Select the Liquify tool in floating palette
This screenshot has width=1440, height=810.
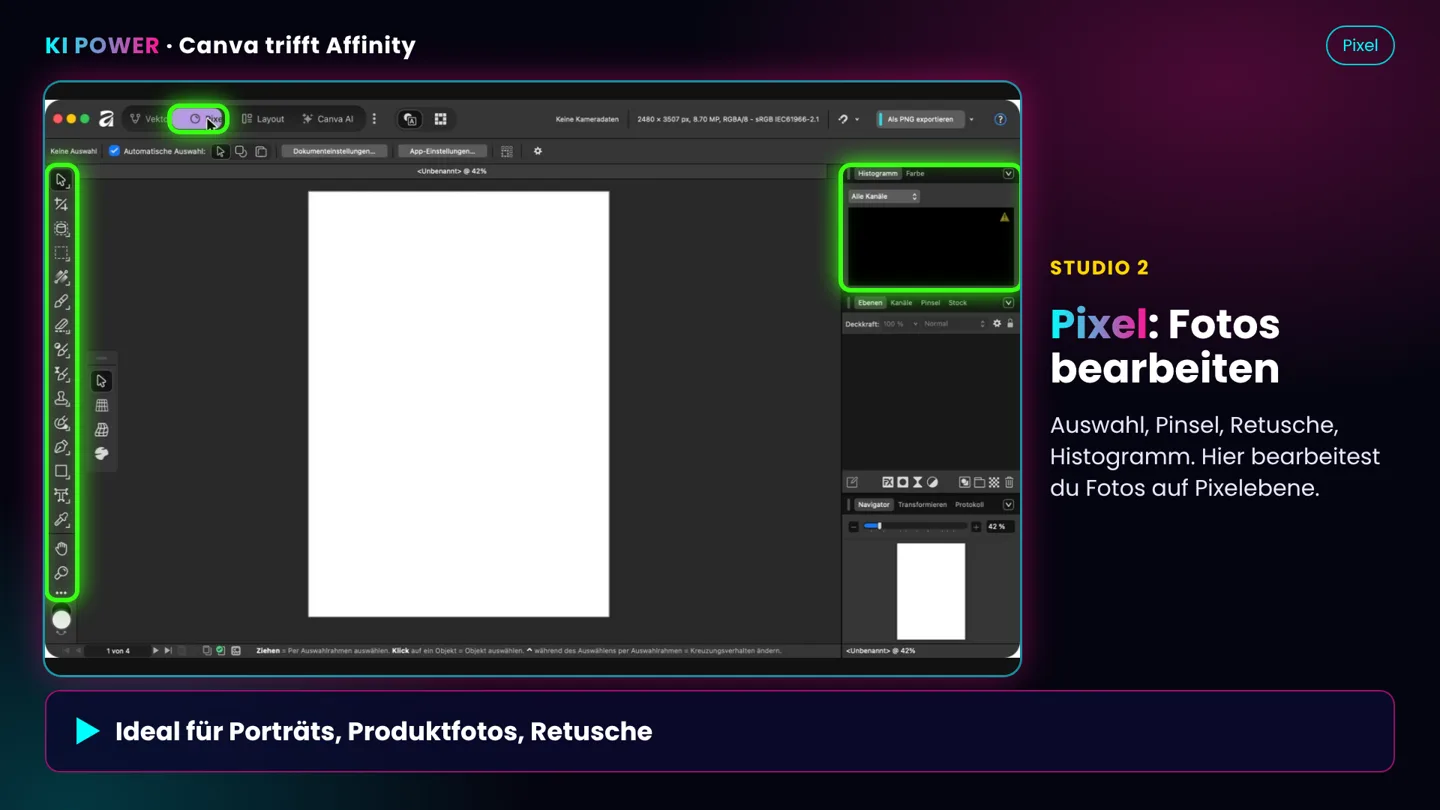[101, 453]
